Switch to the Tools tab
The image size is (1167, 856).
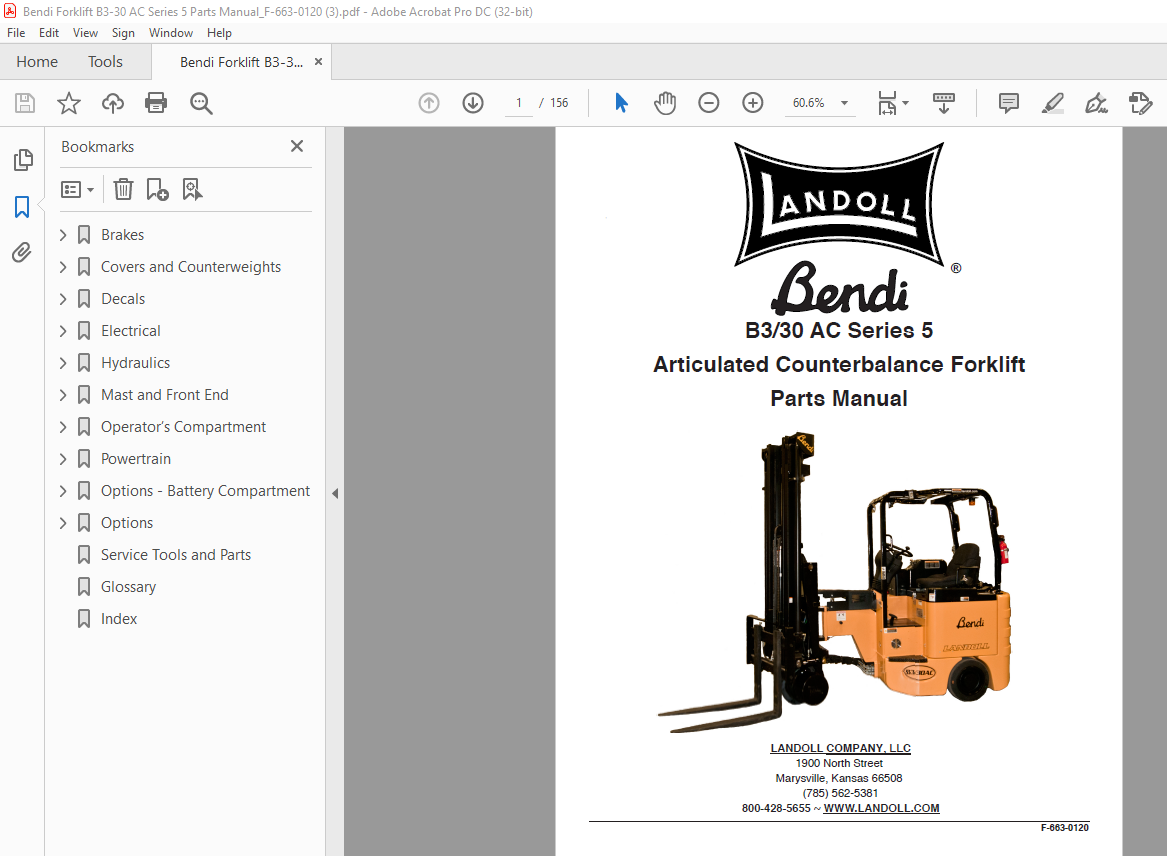point(105,62)
